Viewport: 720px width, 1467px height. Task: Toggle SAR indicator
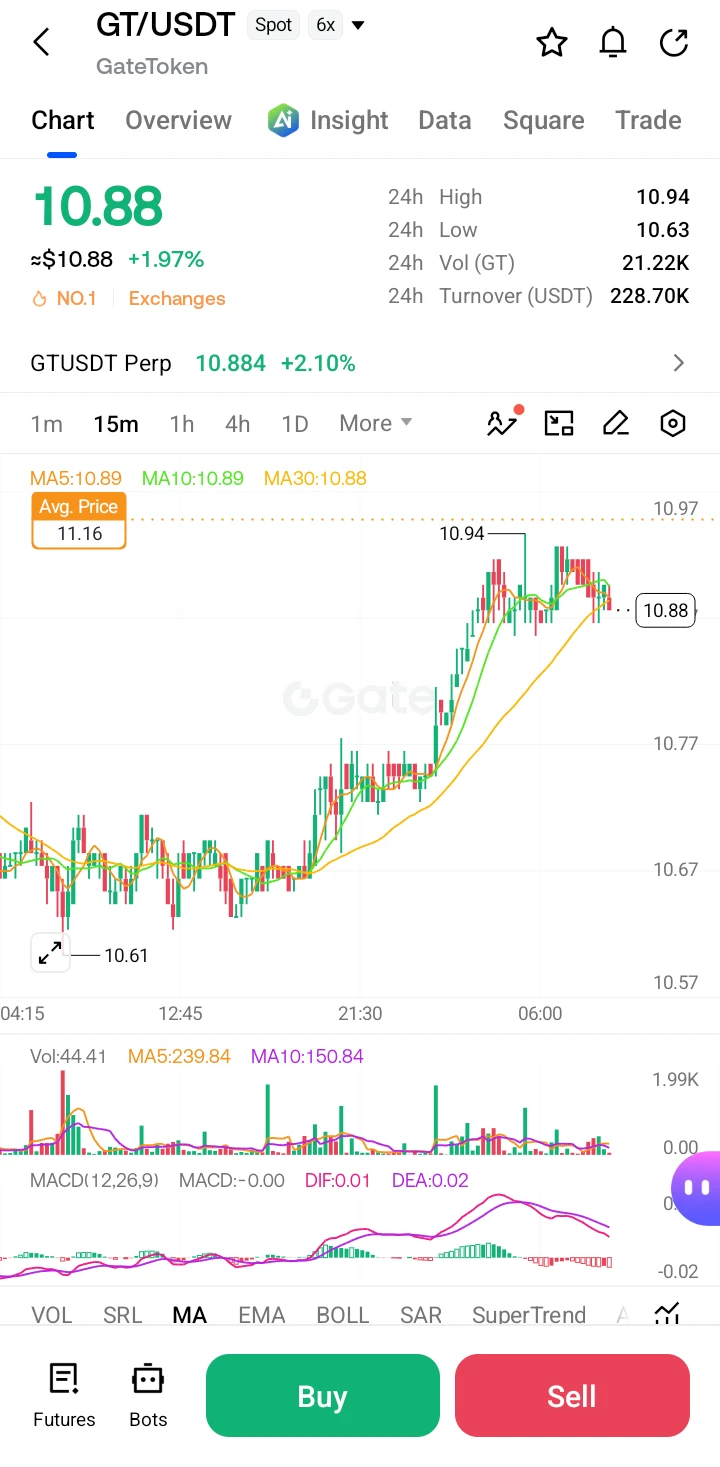pos(421,1314)
